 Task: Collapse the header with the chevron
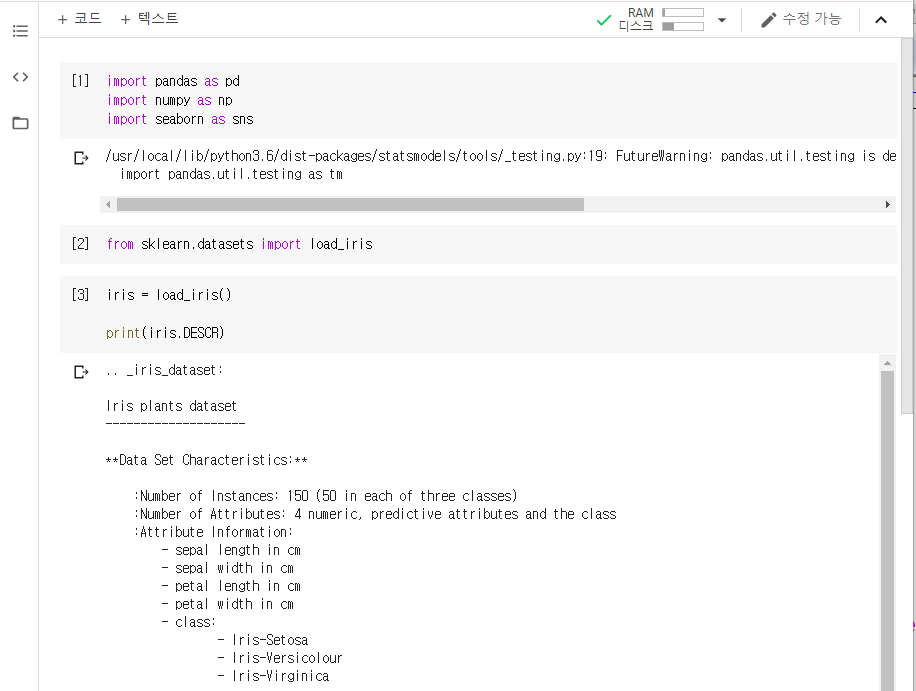[881, 20]
